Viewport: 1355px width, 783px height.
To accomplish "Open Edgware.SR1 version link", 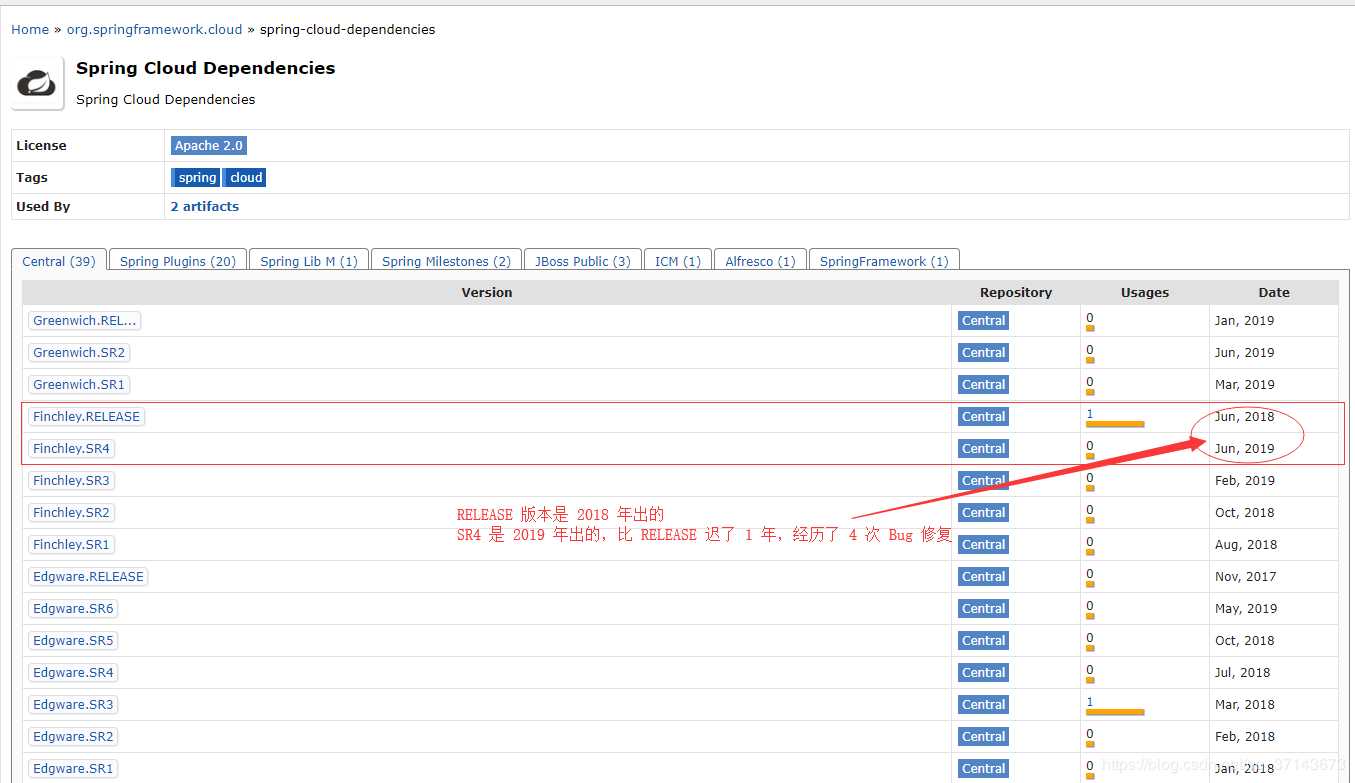I will [73, 769].
